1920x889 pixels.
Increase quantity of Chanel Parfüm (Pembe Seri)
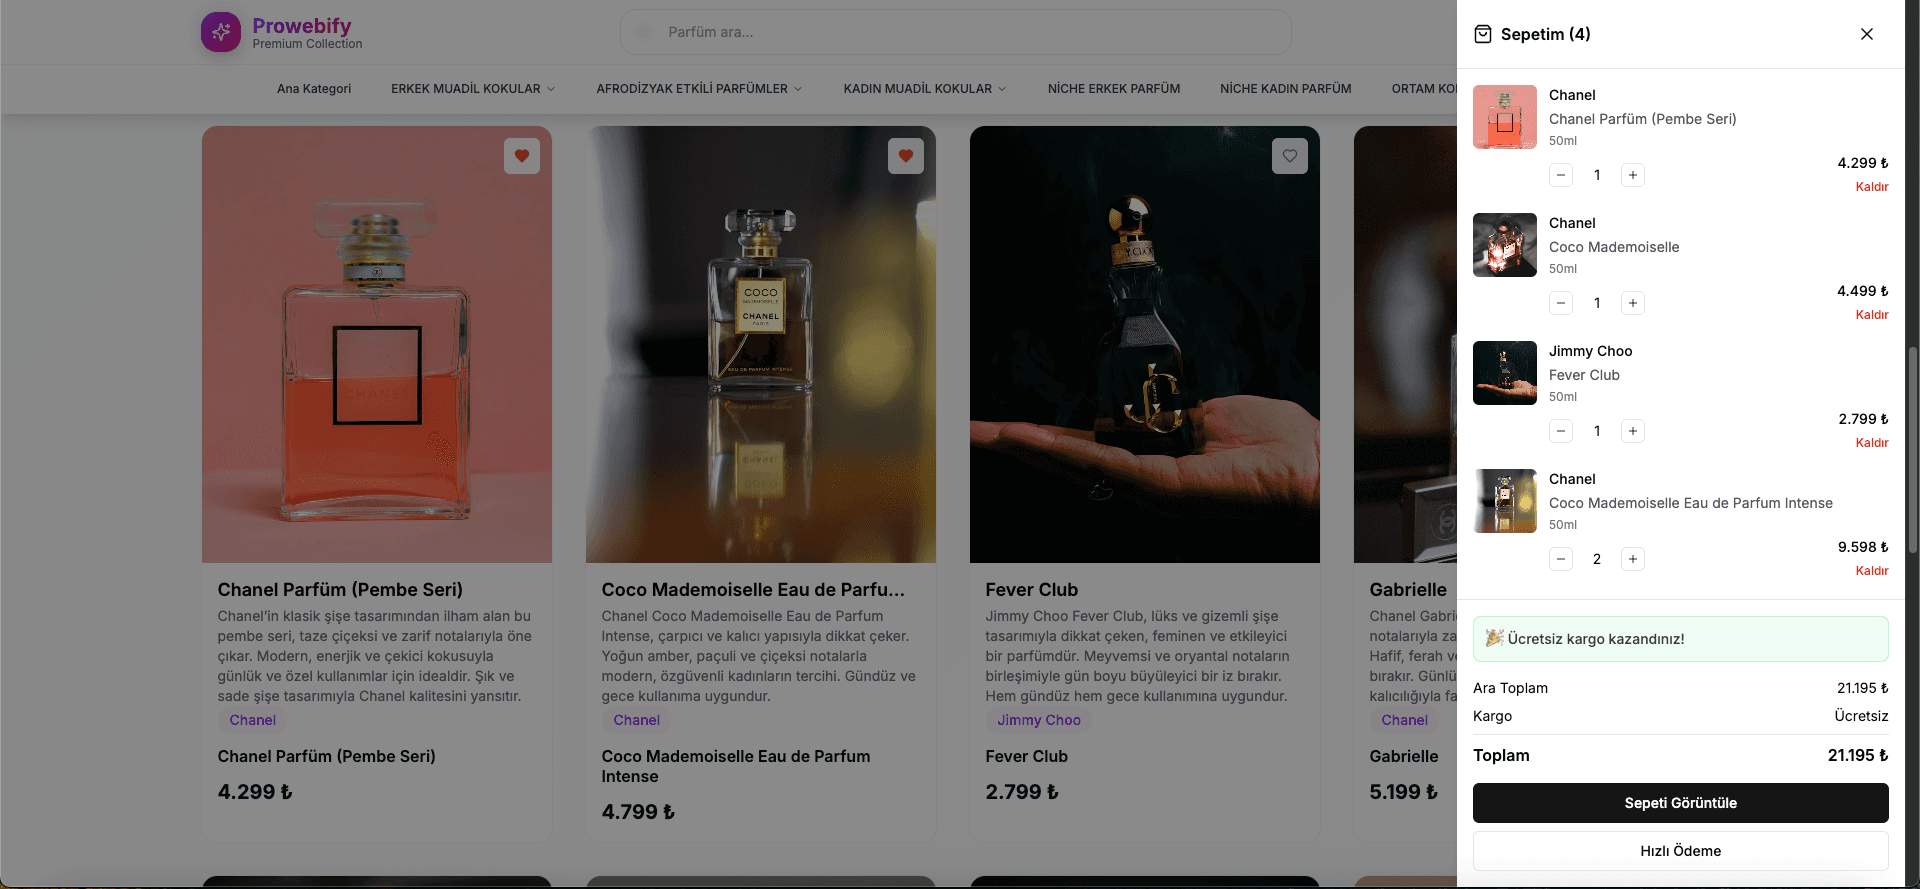(x=1632, y=175)
